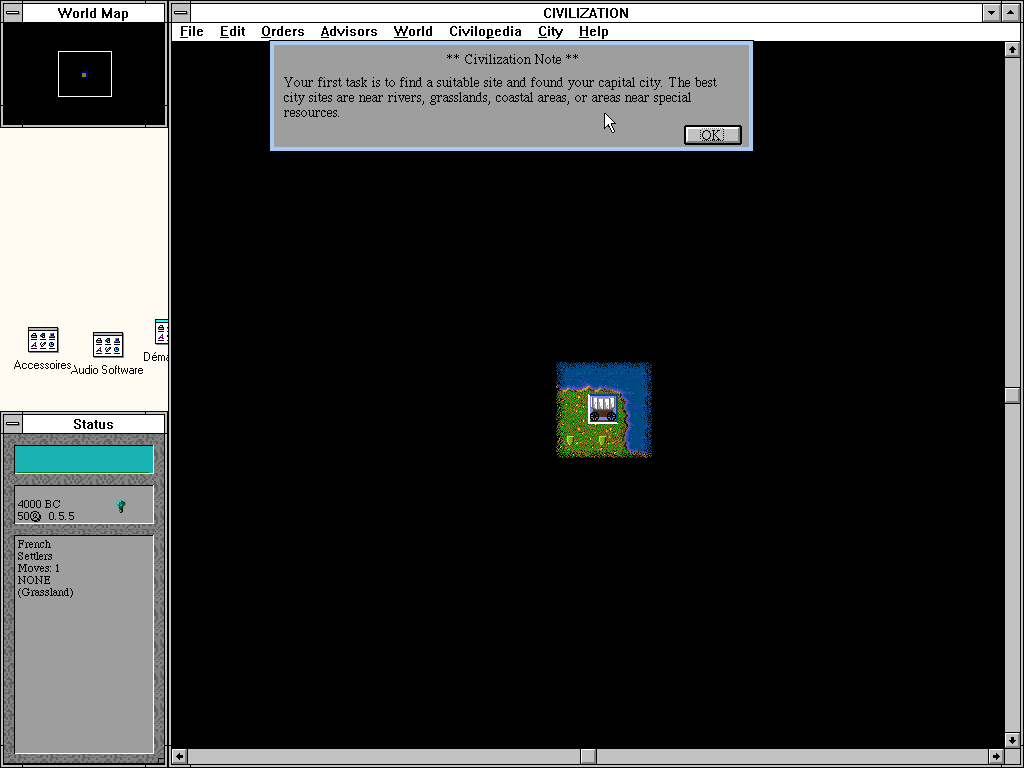The height and width of the screenshot is (768, 1024).
Task: Click the ocean tile north of the Settlers
Action: click(603, 378)
